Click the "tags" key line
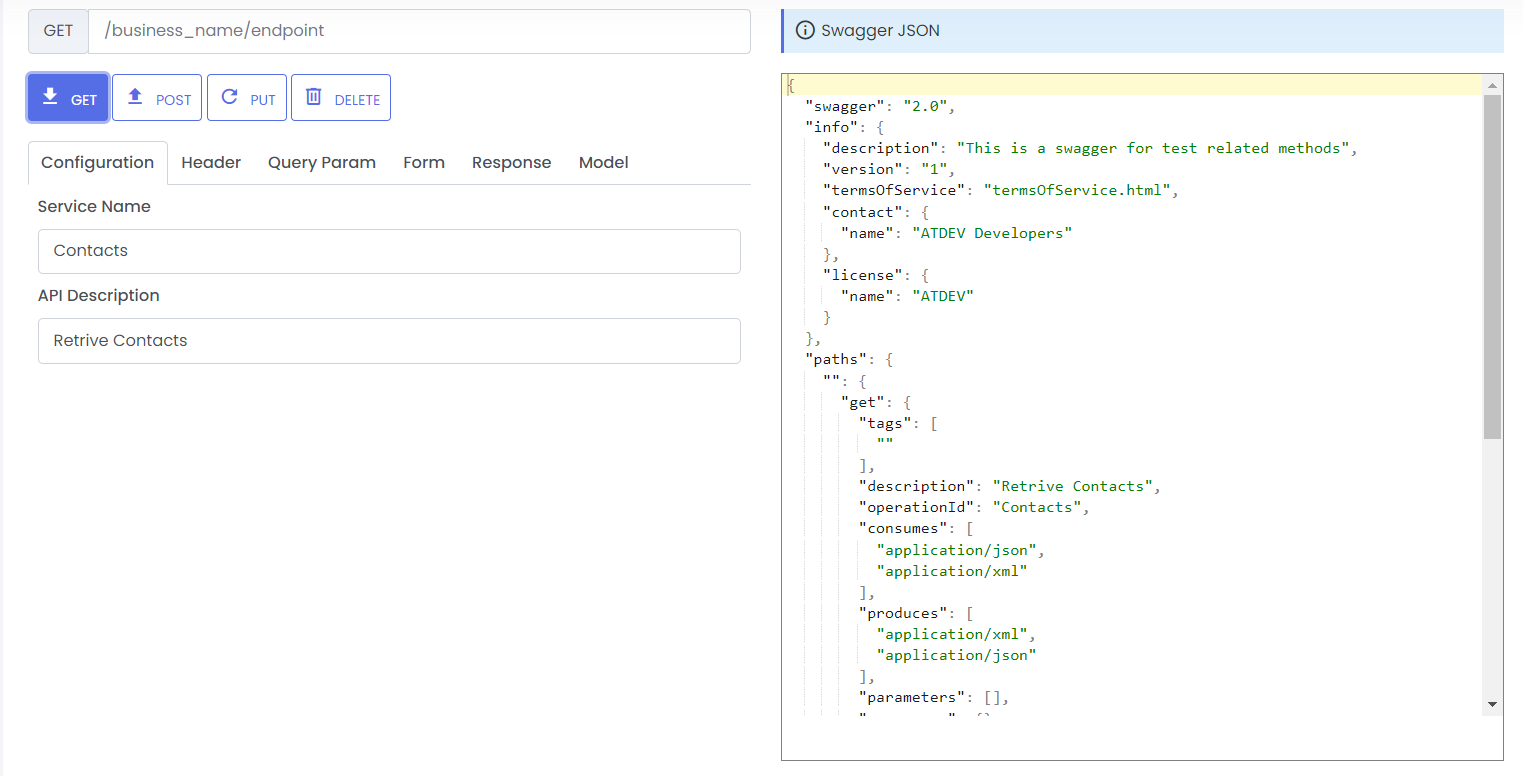1523x776 pixels. pos(898,423)
